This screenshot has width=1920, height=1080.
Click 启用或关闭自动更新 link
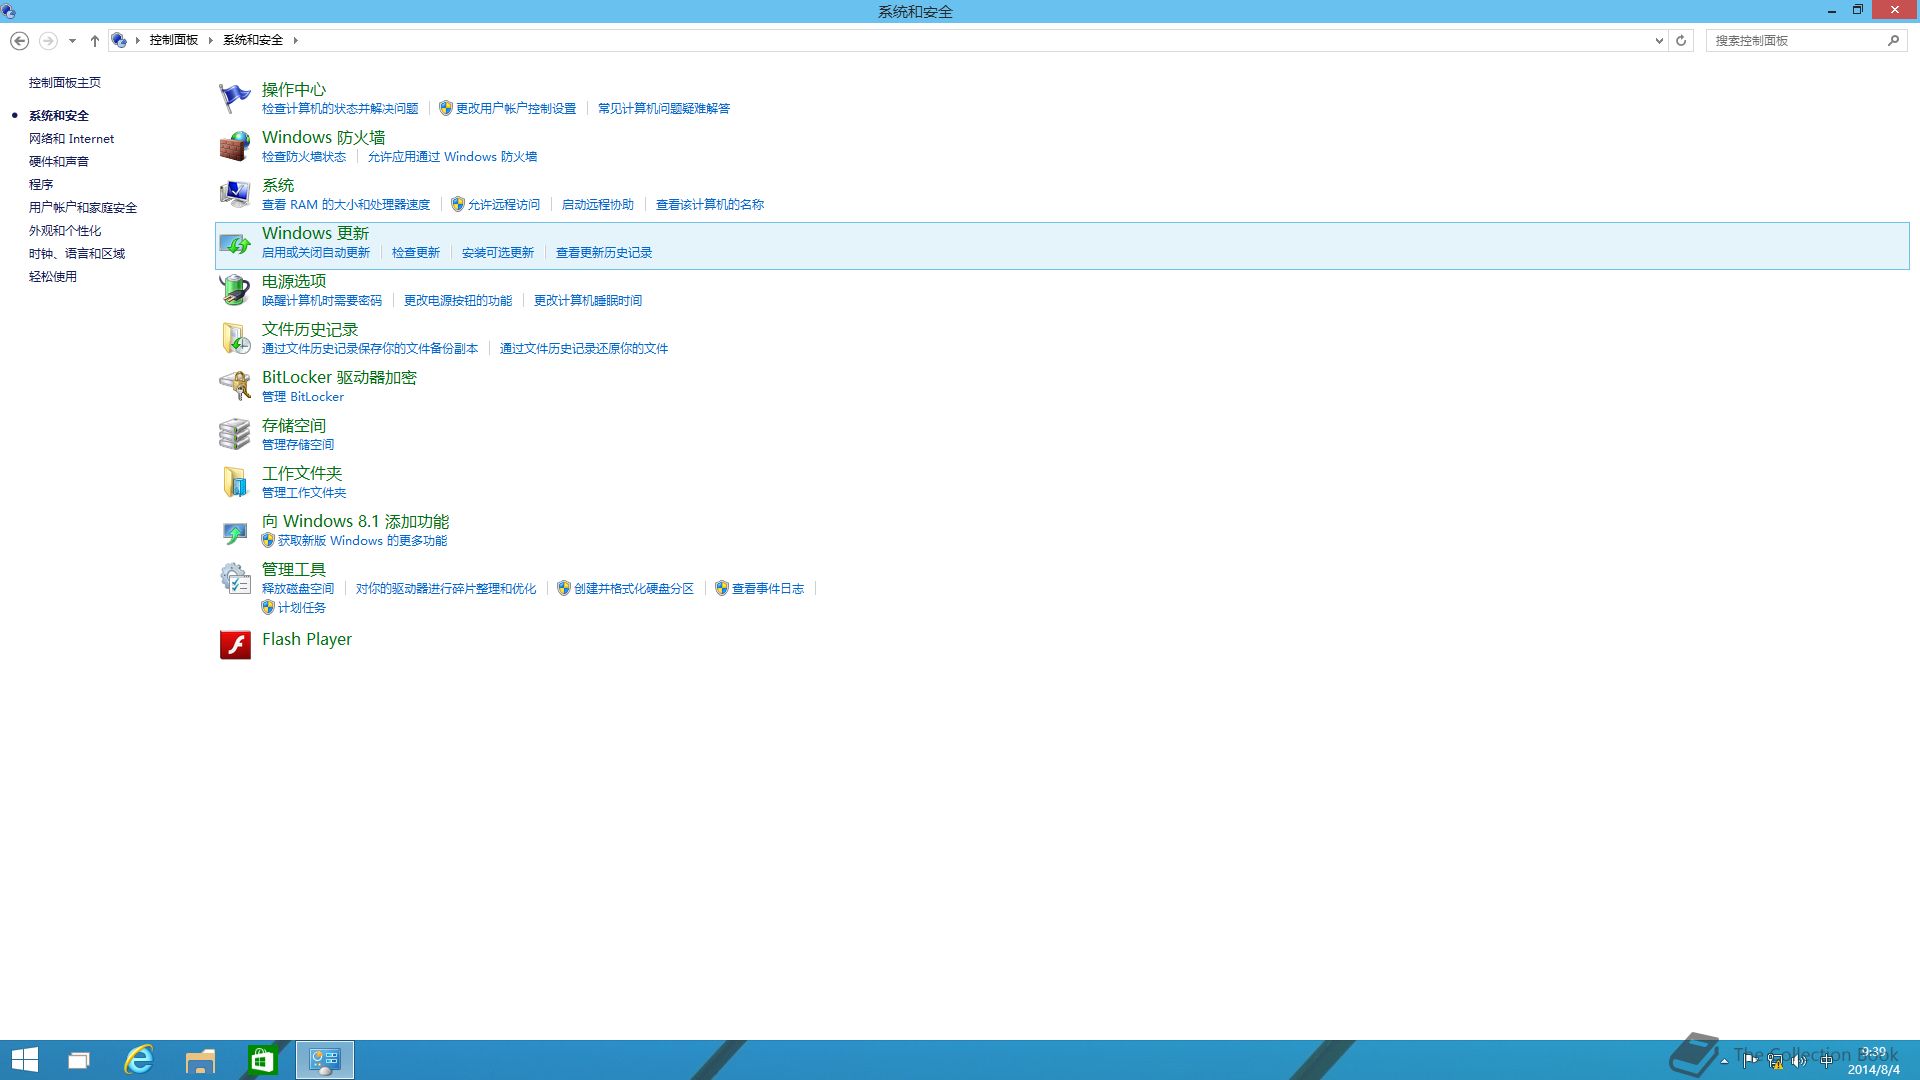316,252
